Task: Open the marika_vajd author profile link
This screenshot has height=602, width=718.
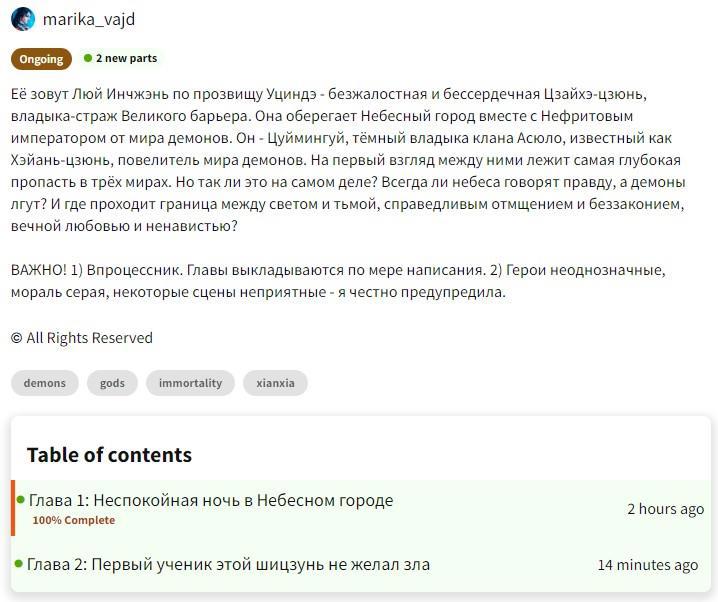Action: point(89,19)
